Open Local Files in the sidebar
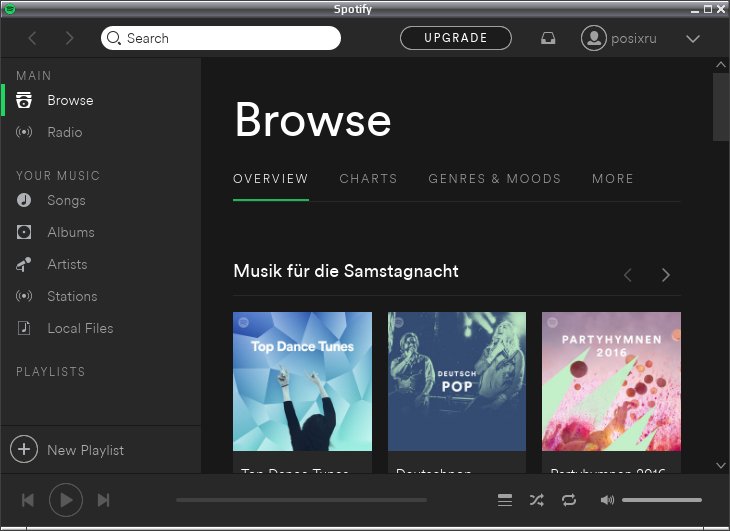Screen dimensions: 730x531 tap(80, 328)
